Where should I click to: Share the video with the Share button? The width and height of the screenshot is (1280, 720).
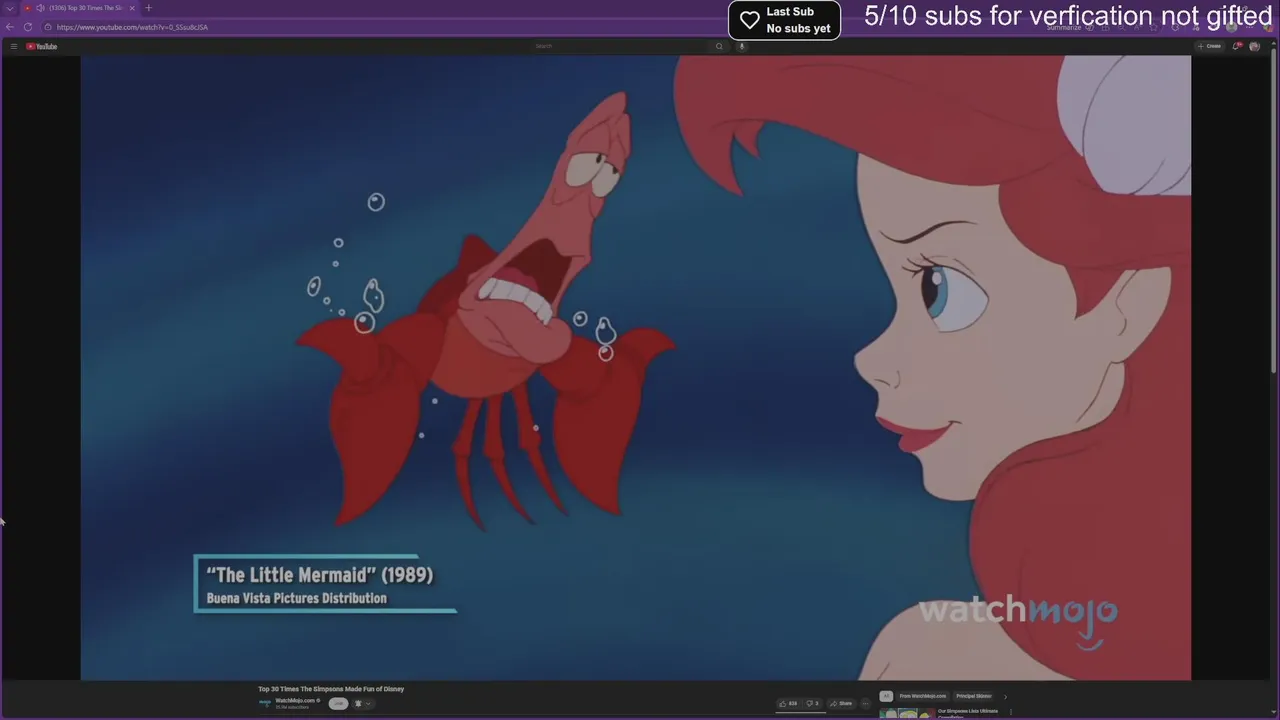click(840, 703)
